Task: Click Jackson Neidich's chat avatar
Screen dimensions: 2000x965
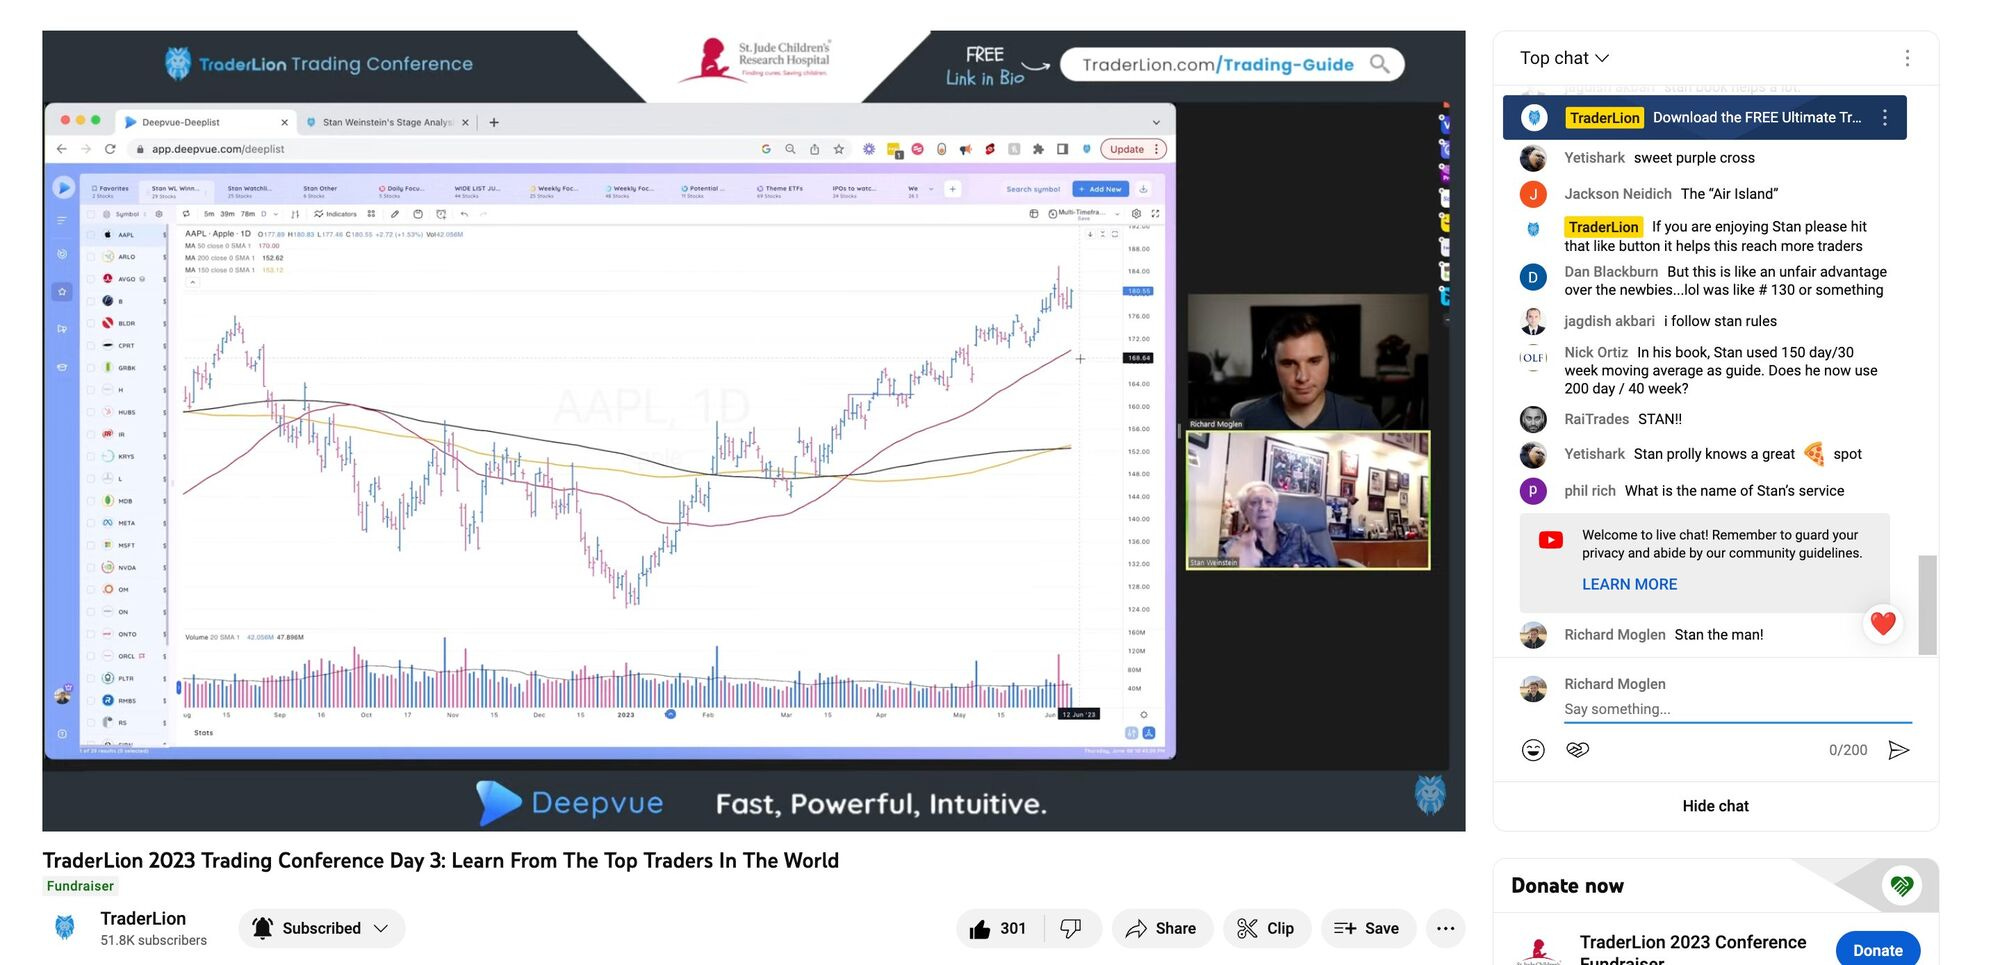Action: tap(1533, 194)
